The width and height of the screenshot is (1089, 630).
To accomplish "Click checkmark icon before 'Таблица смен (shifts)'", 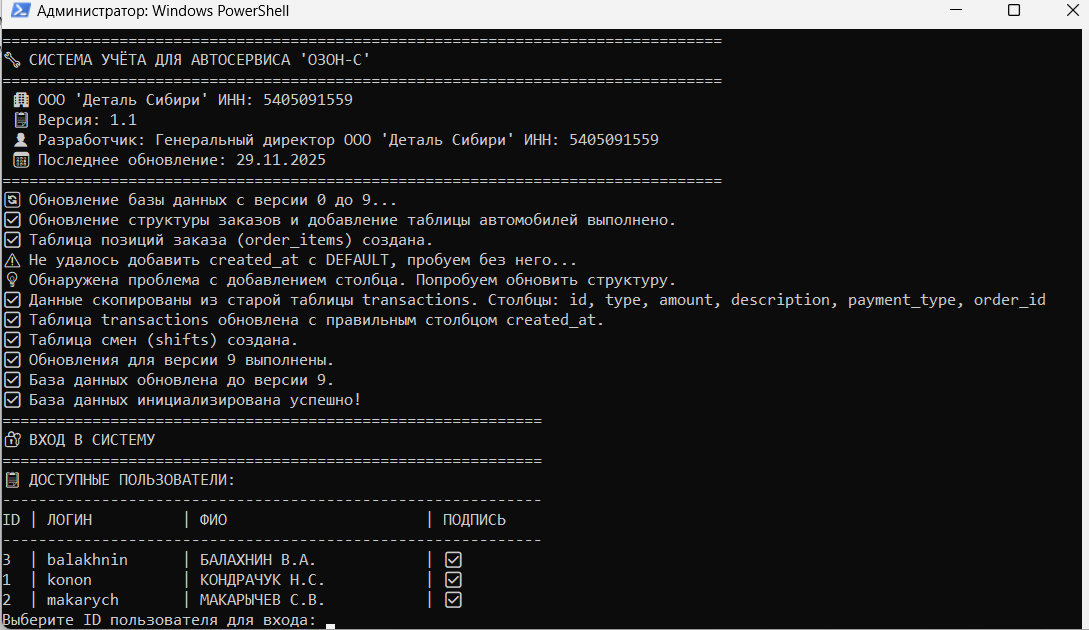I will click(x=12, y=340).
